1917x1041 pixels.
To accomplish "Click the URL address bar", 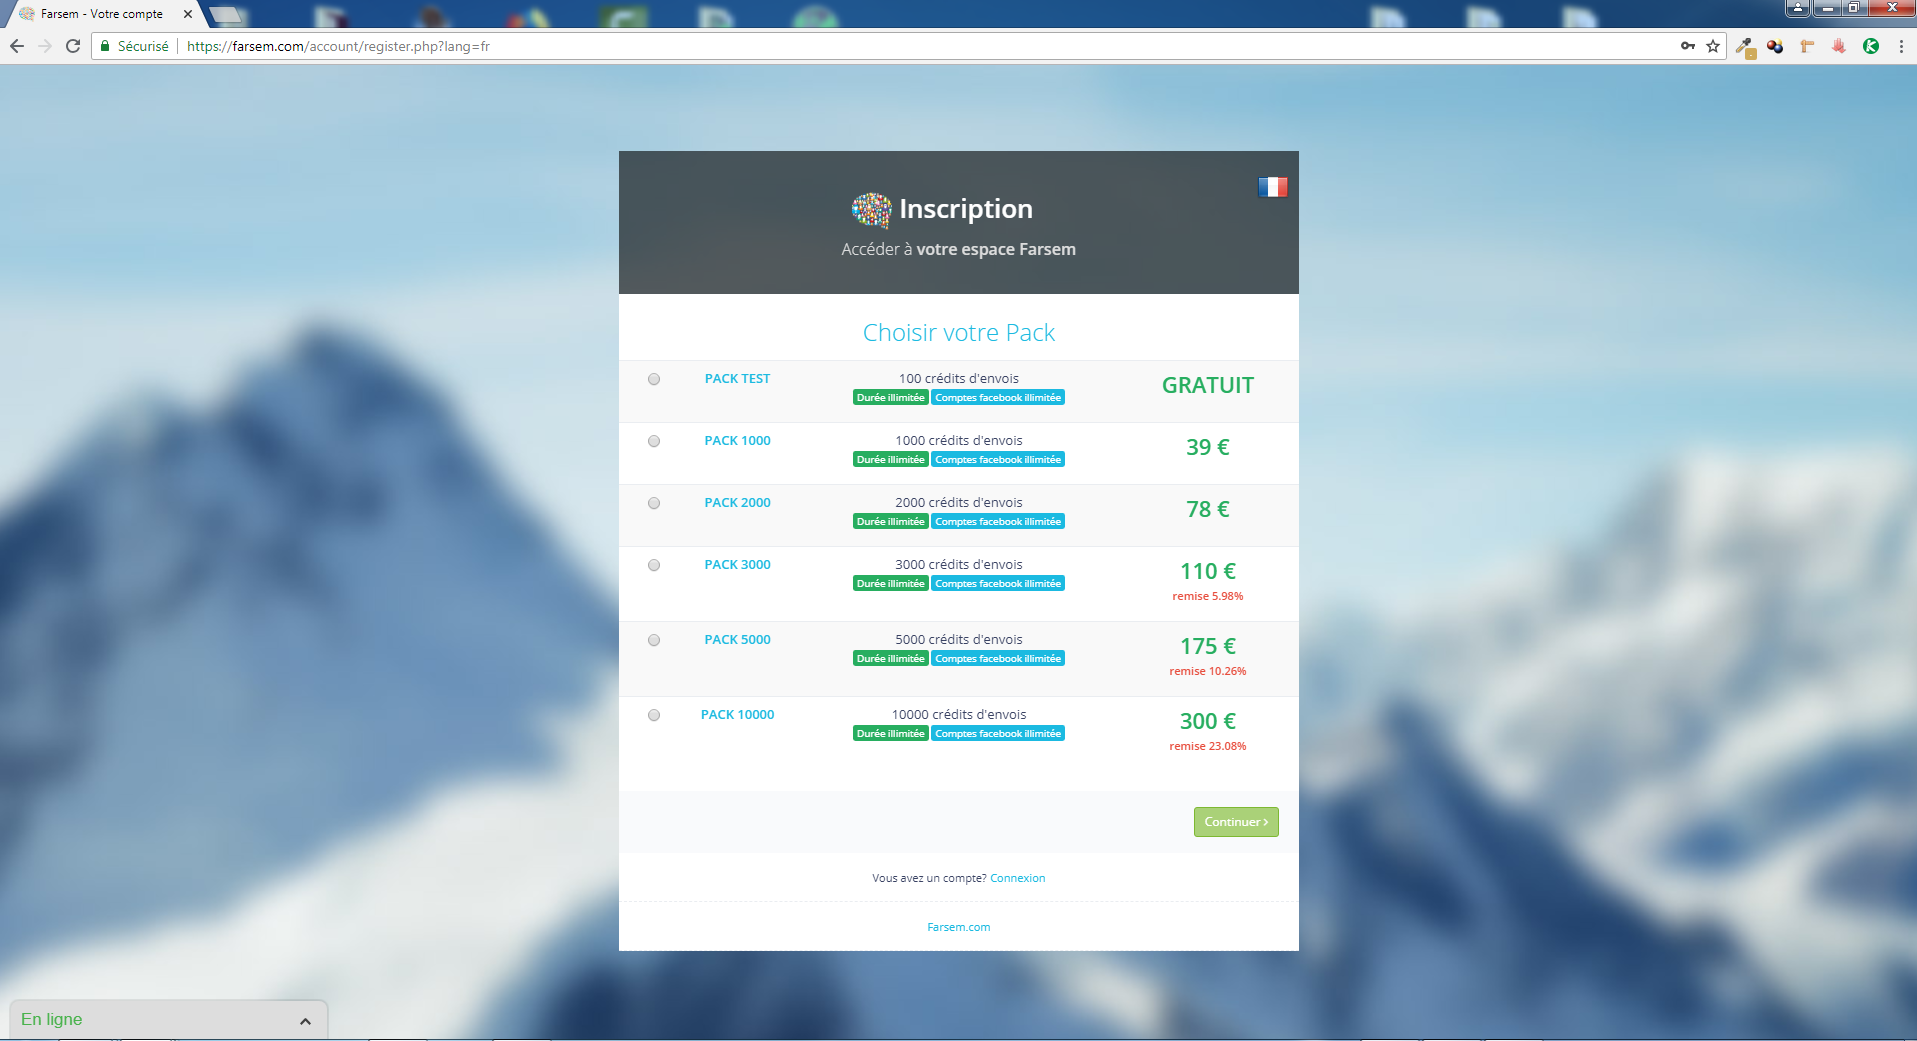I will 900,46.
